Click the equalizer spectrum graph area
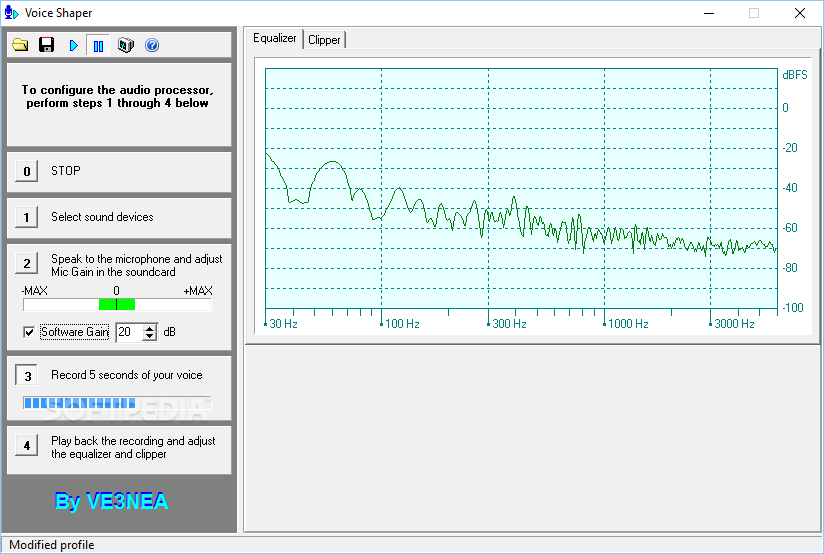The image size is (824, 554). (x=521, y=188)
